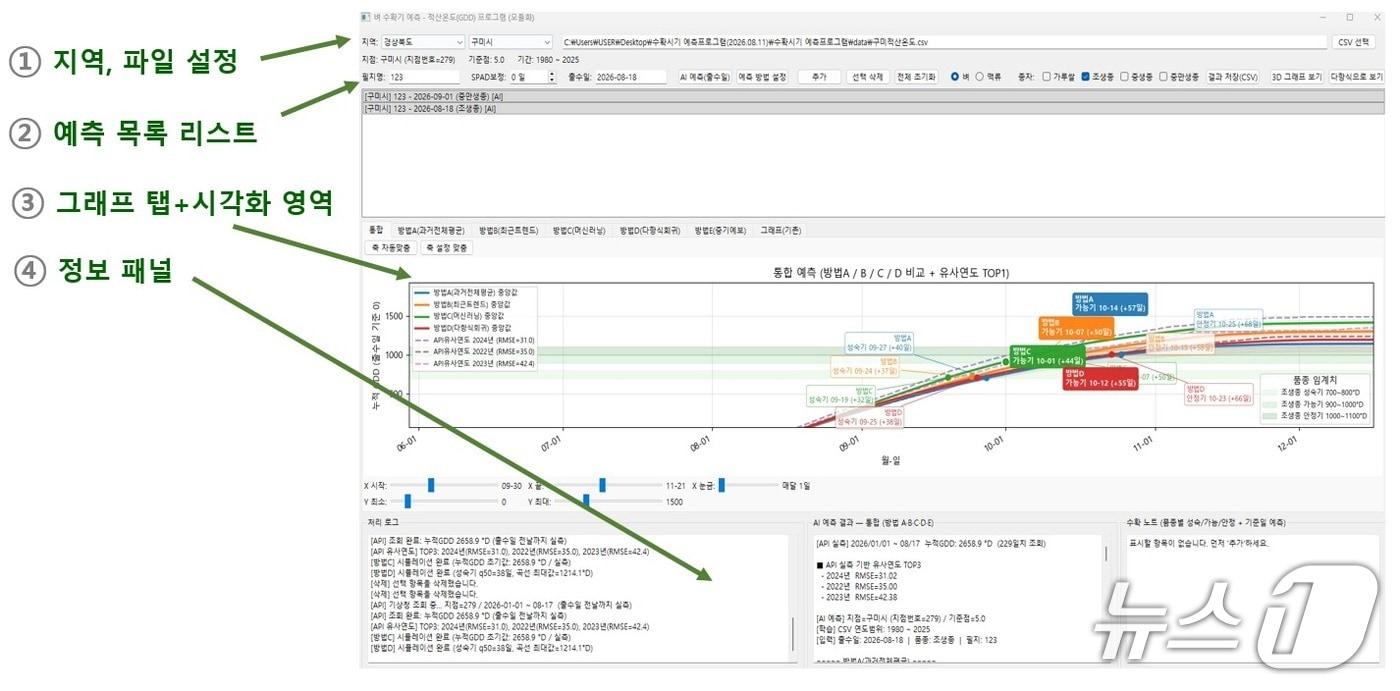1400x691 pixels.
Task: Switch to the 방법C(머신러닝) tab
Action: pos(579,230)
